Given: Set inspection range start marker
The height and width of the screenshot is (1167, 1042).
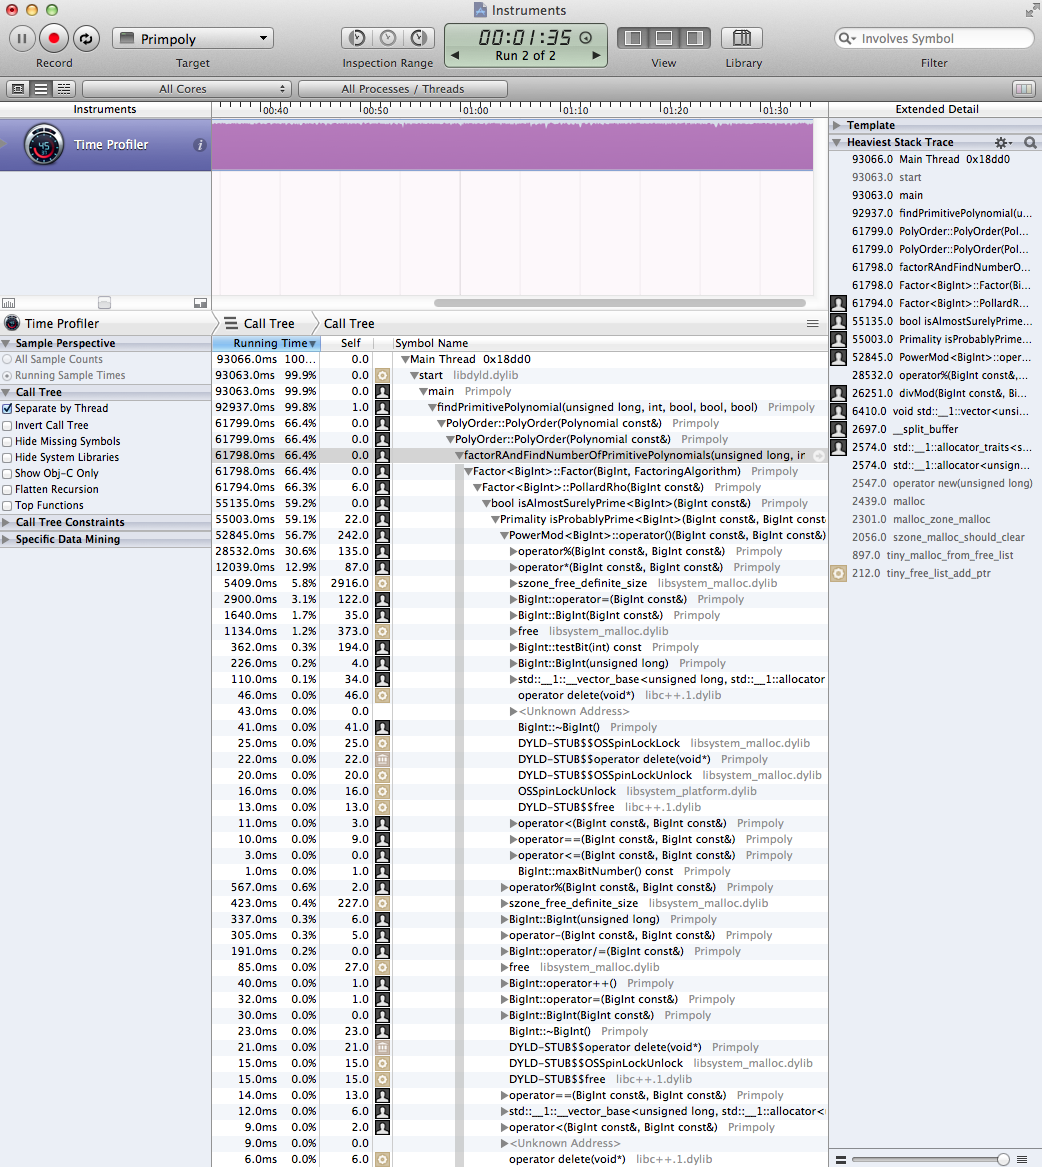Looking at the screenshot, I should [x=356, y=39].
